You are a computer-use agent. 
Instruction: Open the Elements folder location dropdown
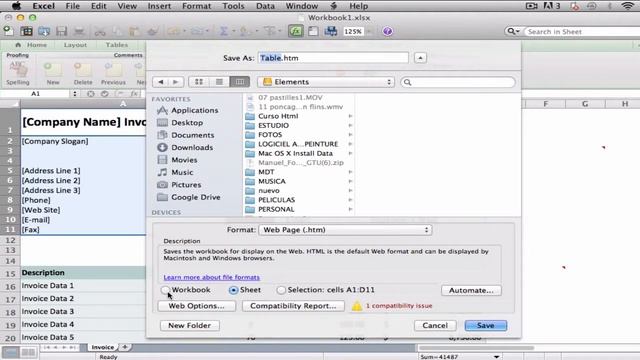click(326, 82)
